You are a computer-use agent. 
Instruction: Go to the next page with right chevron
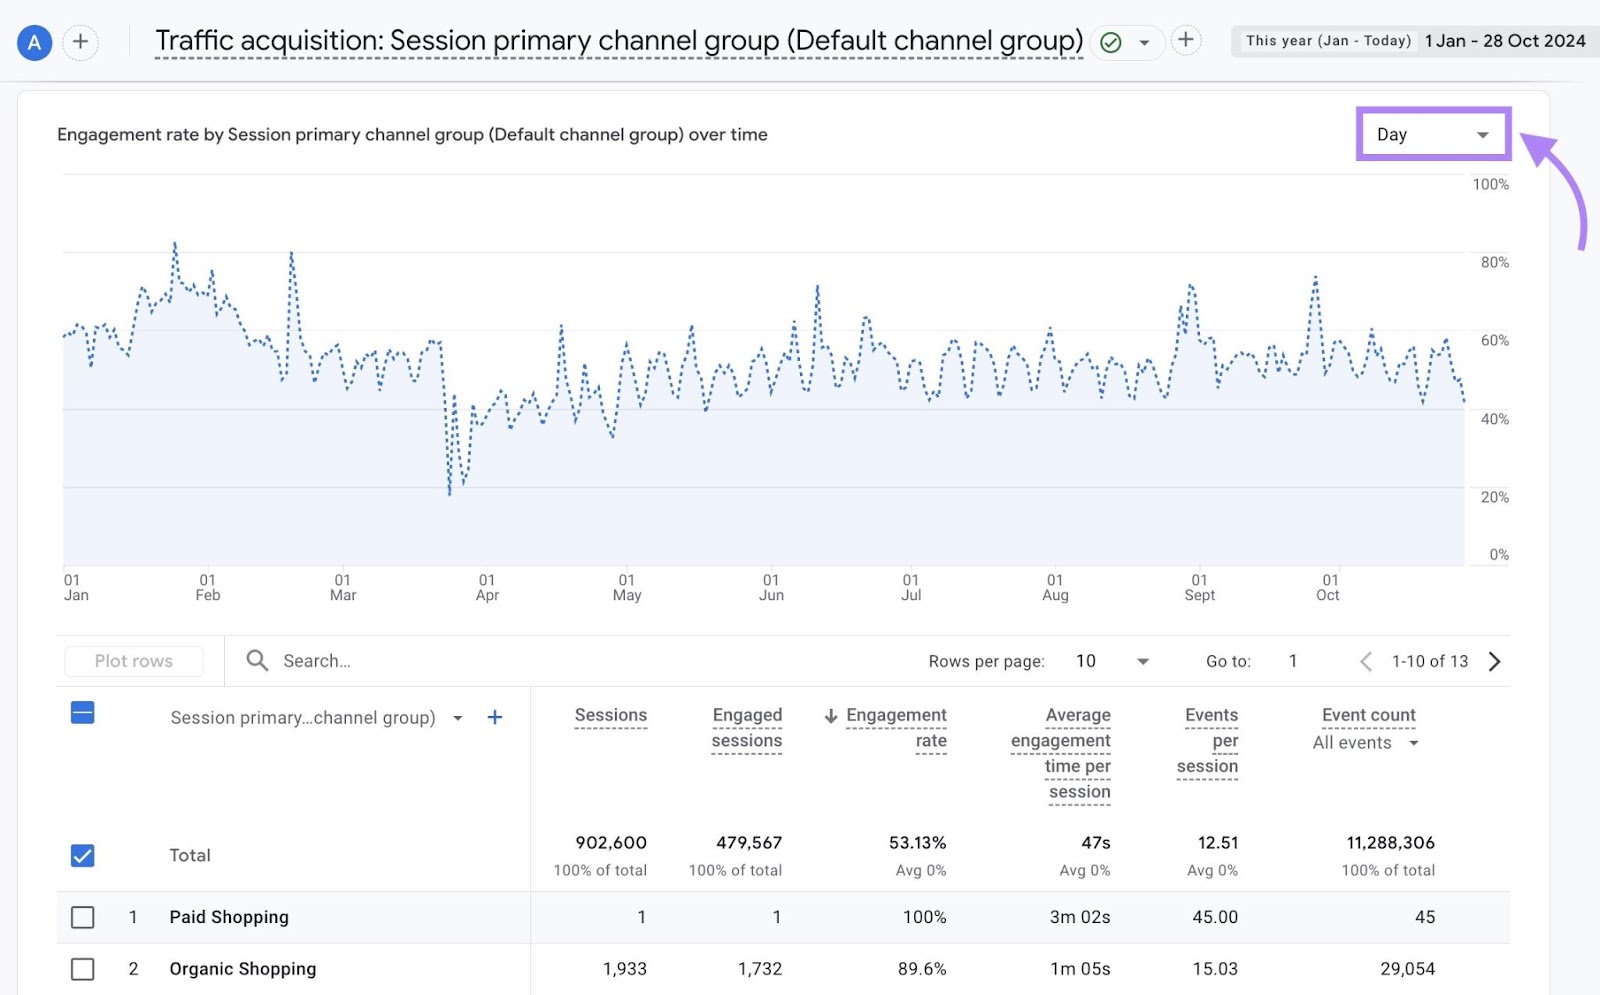[1493, 661]
